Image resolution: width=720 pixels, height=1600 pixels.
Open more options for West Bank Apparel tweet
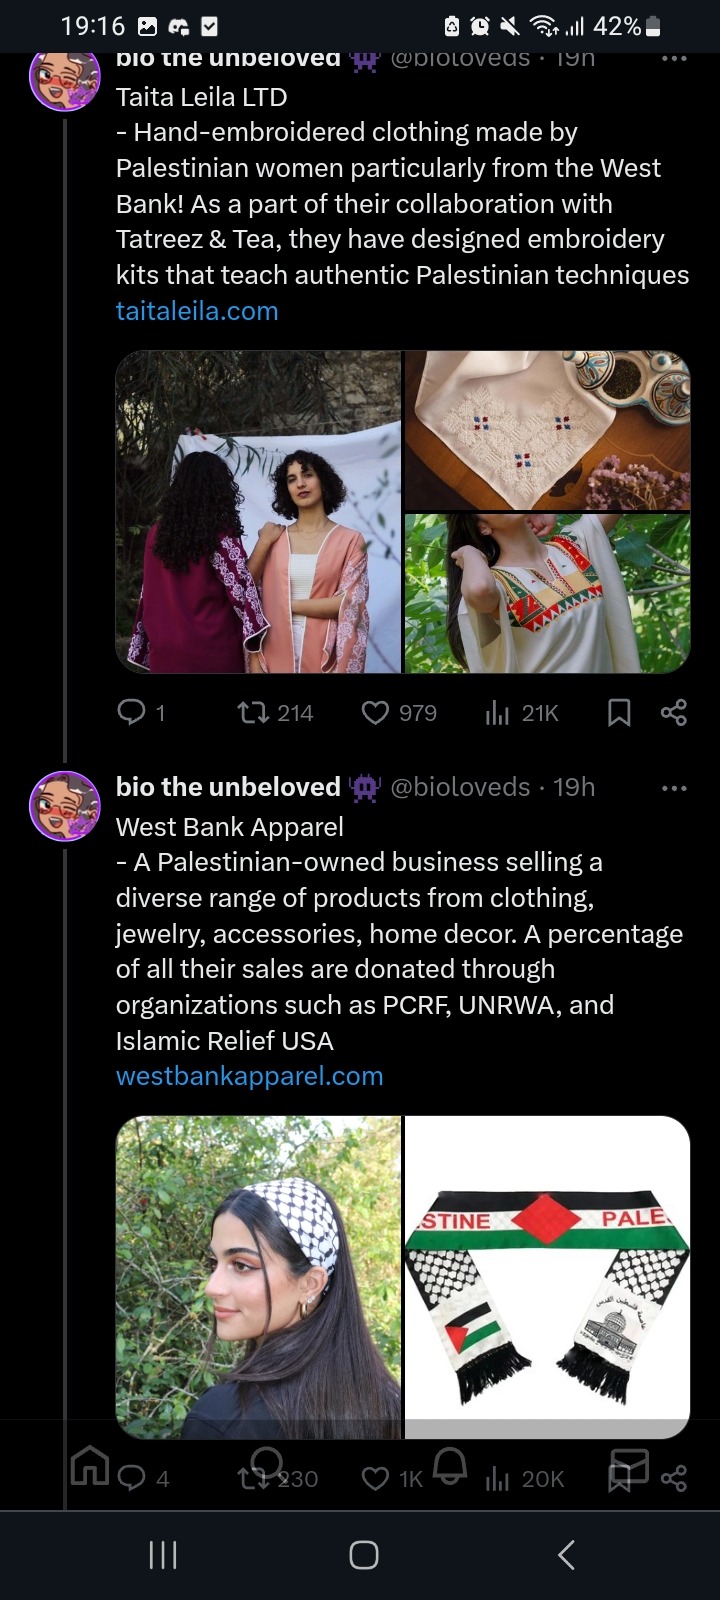click(674, 788)
